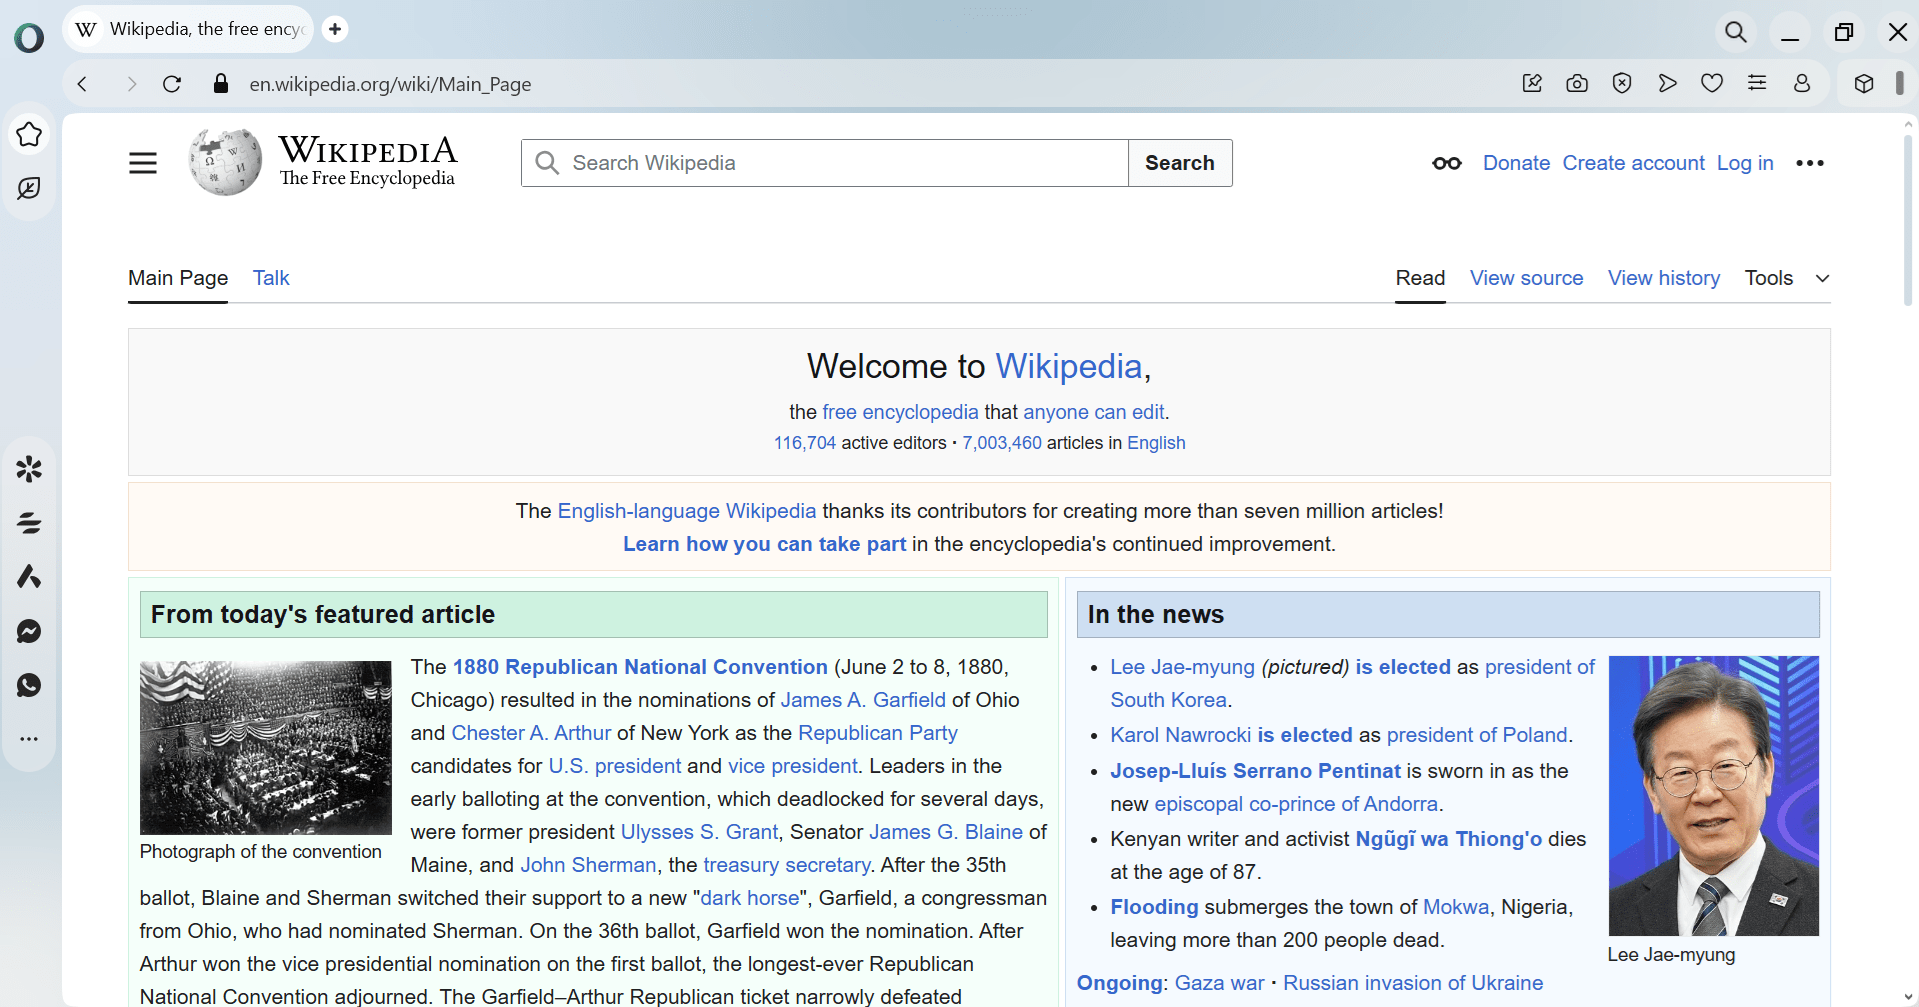This screenshot has width=1919, height=1007.
Task: Open the James A. Garfield link
Action: tap(863, 700)
